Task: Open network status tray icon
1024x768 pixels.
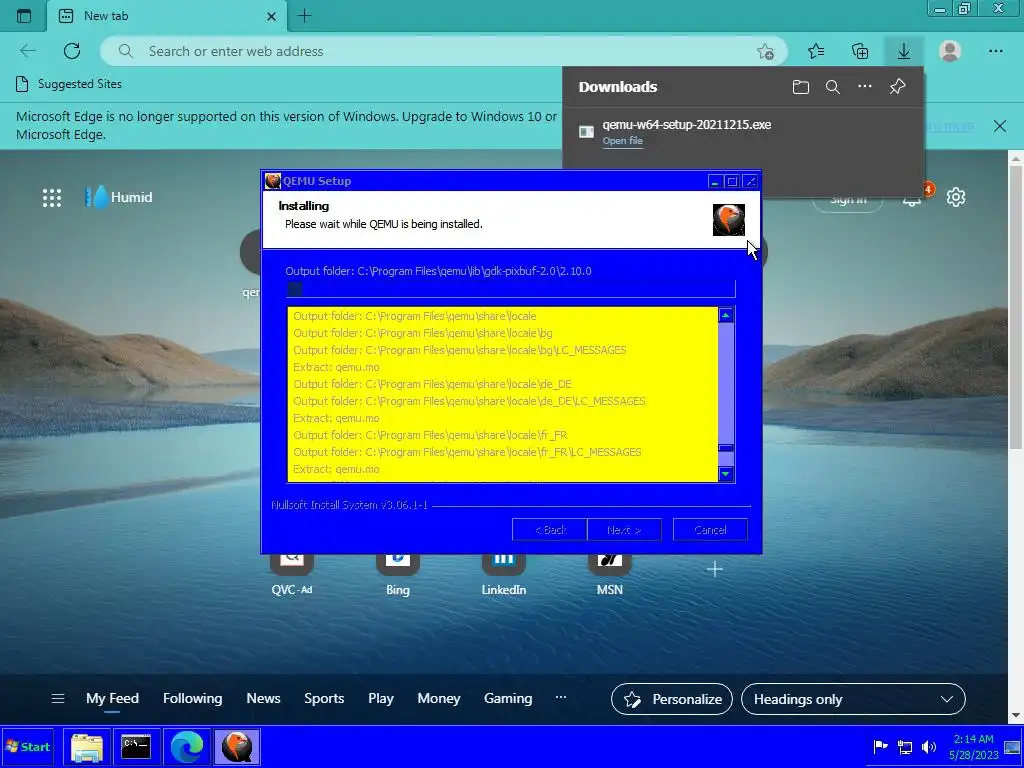Action: pos(905,747)
